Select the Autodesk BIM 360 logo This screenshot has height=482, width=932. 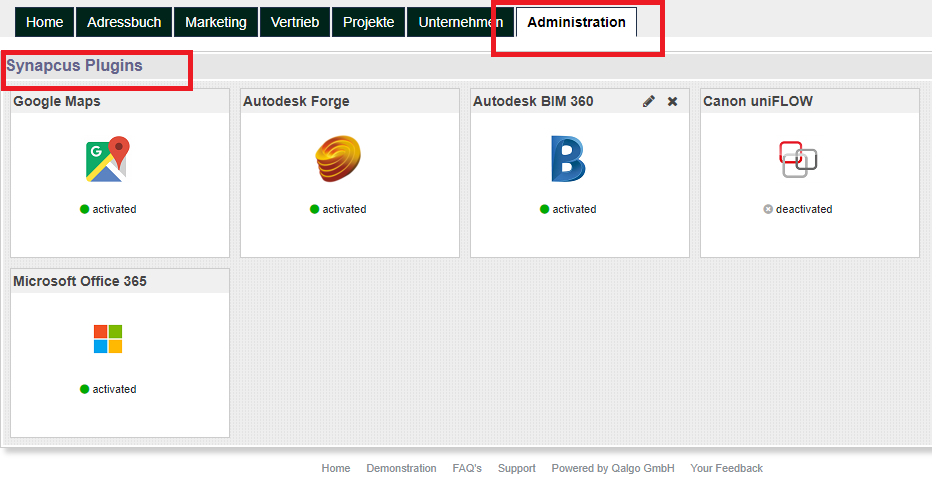568,160
